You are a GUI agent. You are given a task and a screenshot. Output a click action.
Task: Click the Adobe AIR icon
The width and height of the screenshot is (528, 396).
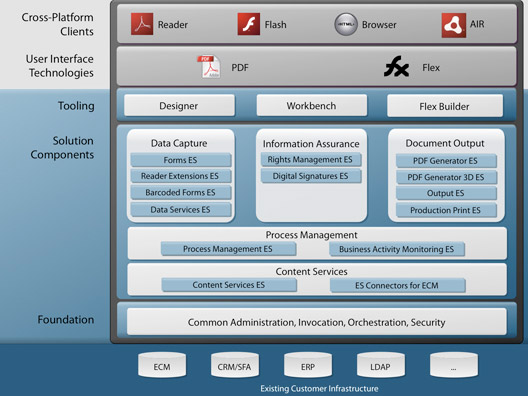pyautogui.click(x=454, y=25)
